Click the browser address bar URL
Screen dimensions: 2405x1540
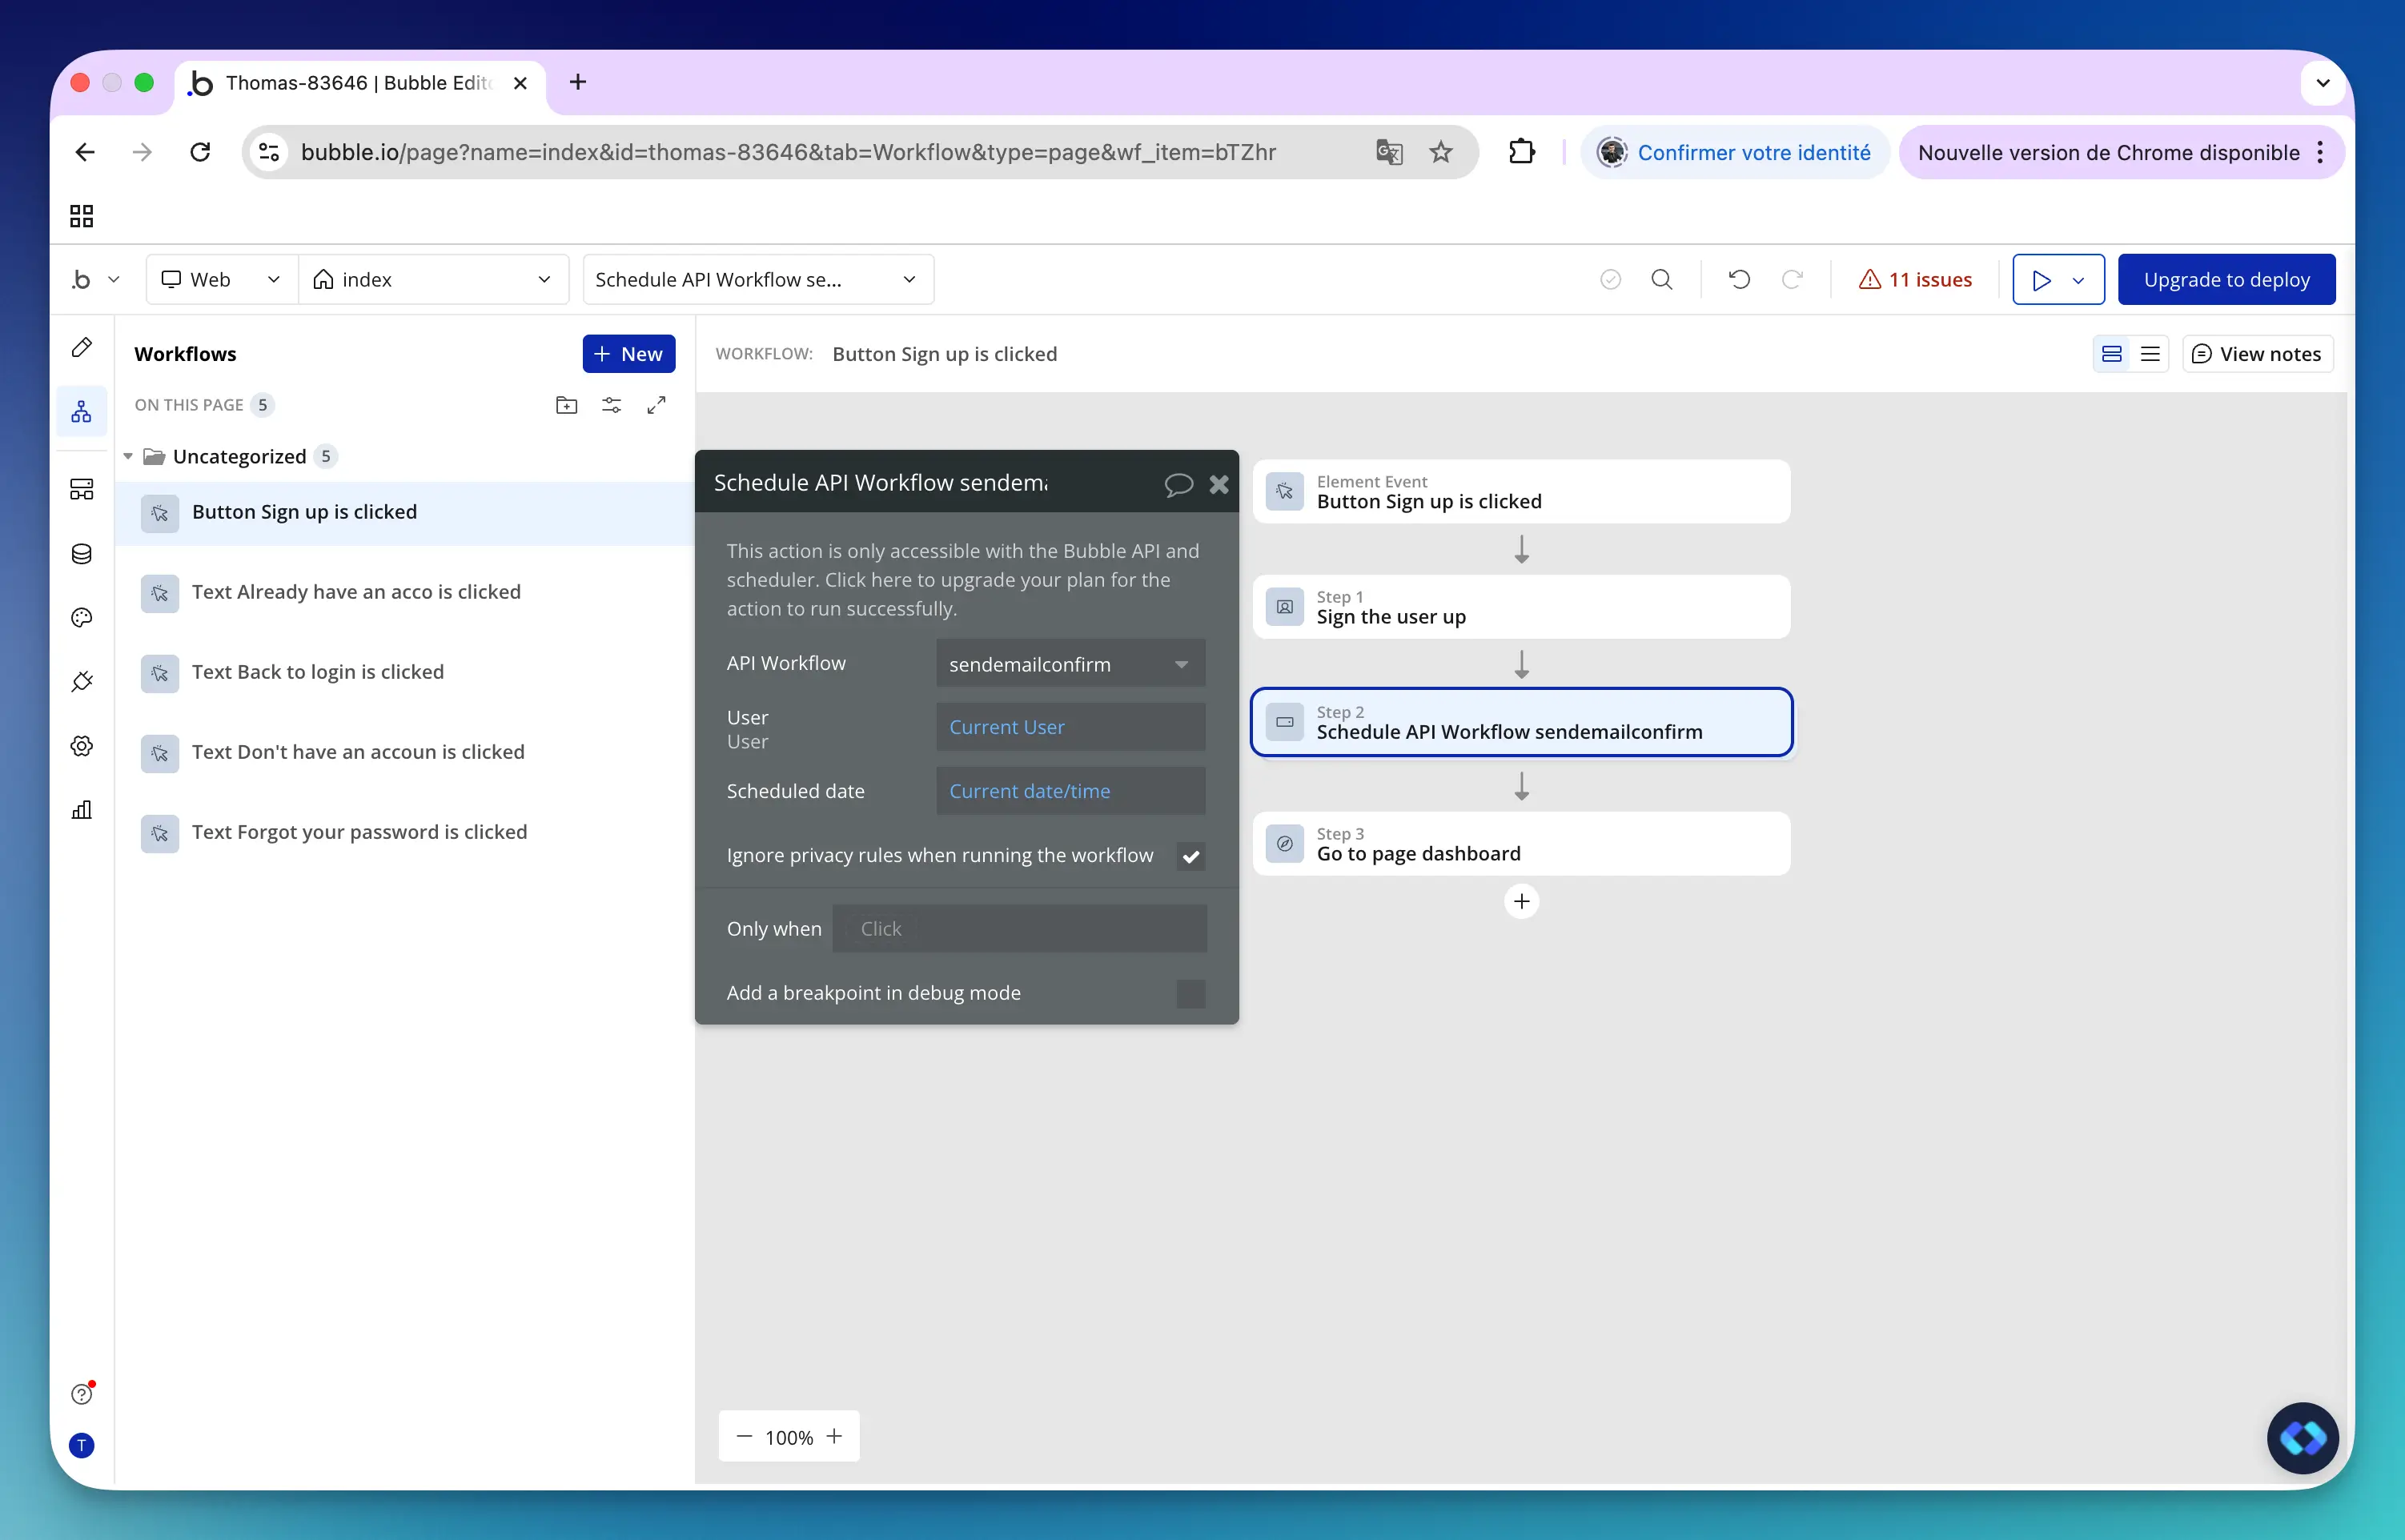pos(788,152)
